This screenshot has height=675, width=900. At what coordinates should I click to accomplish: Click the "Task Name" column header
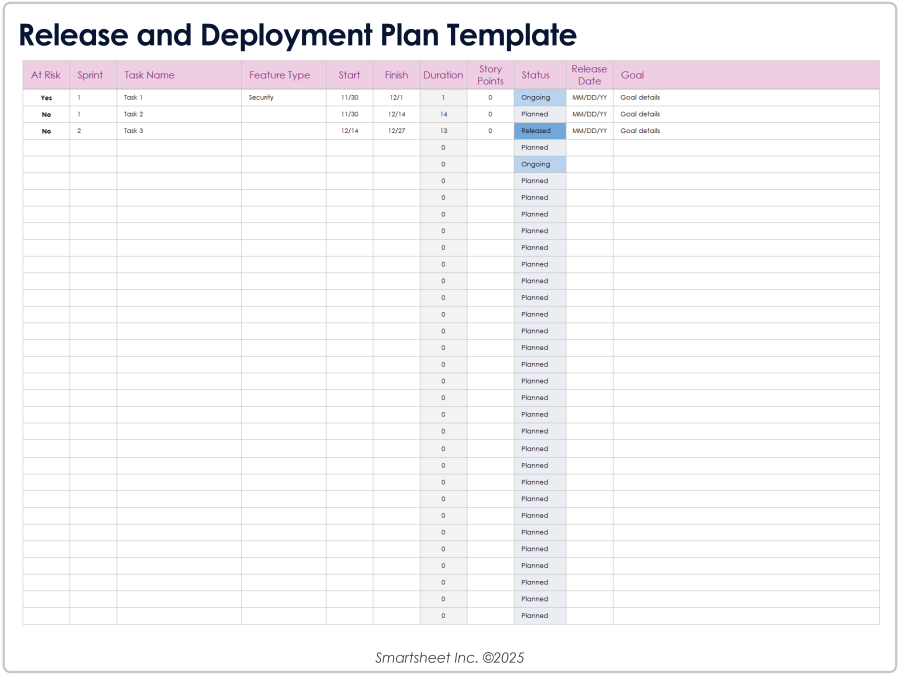coord(148,74)
